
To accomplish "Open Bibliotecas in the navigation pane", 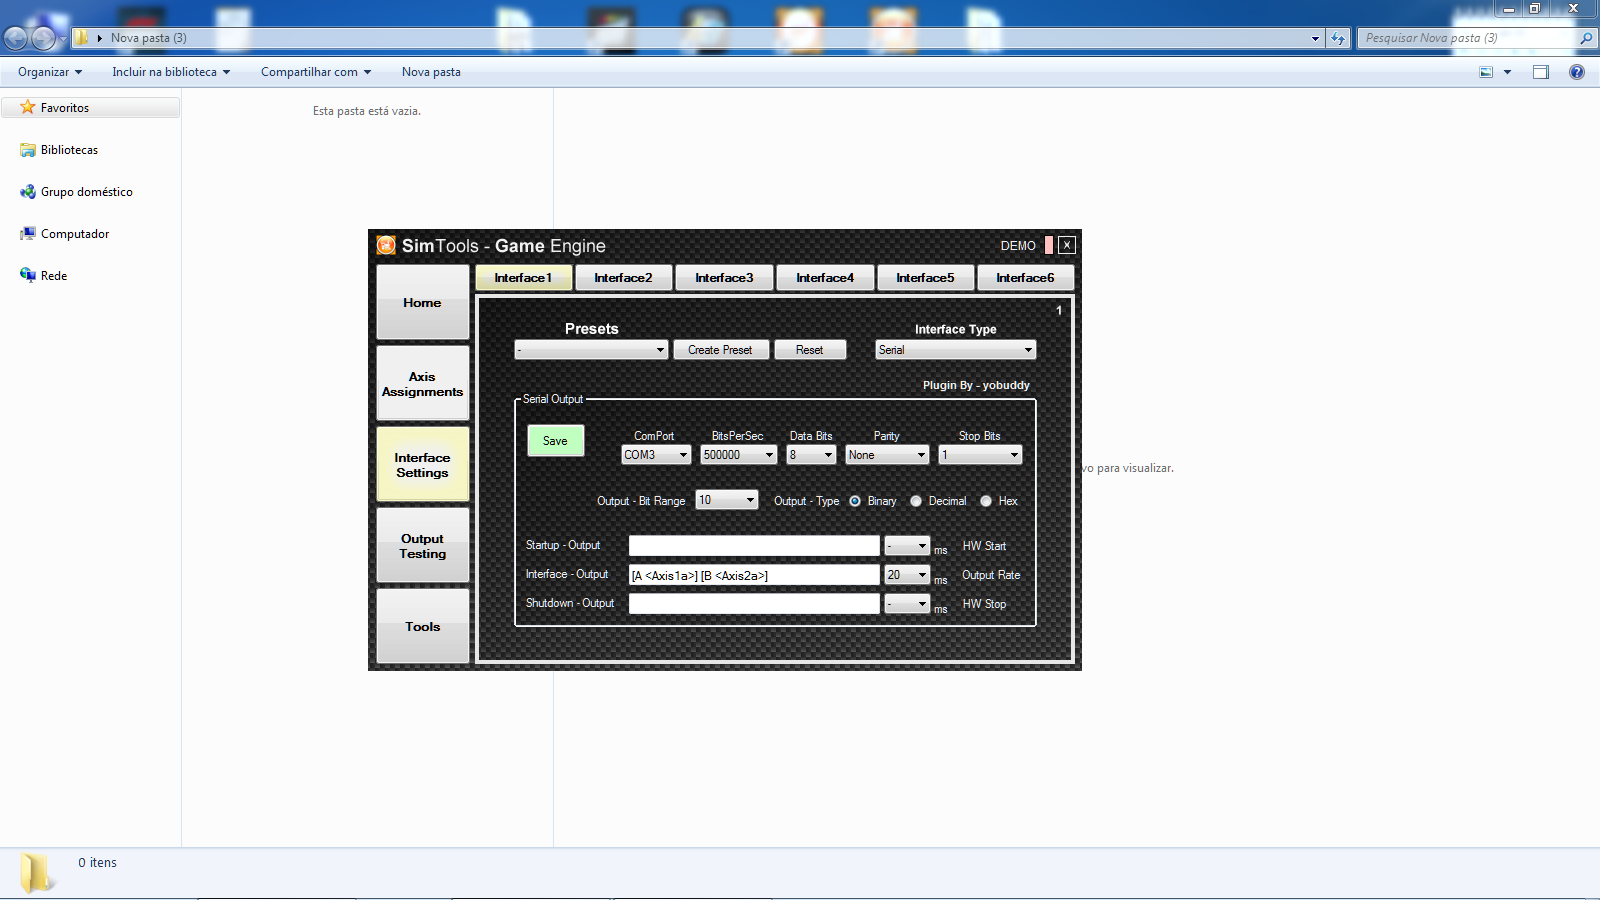I will coord(69,150).
